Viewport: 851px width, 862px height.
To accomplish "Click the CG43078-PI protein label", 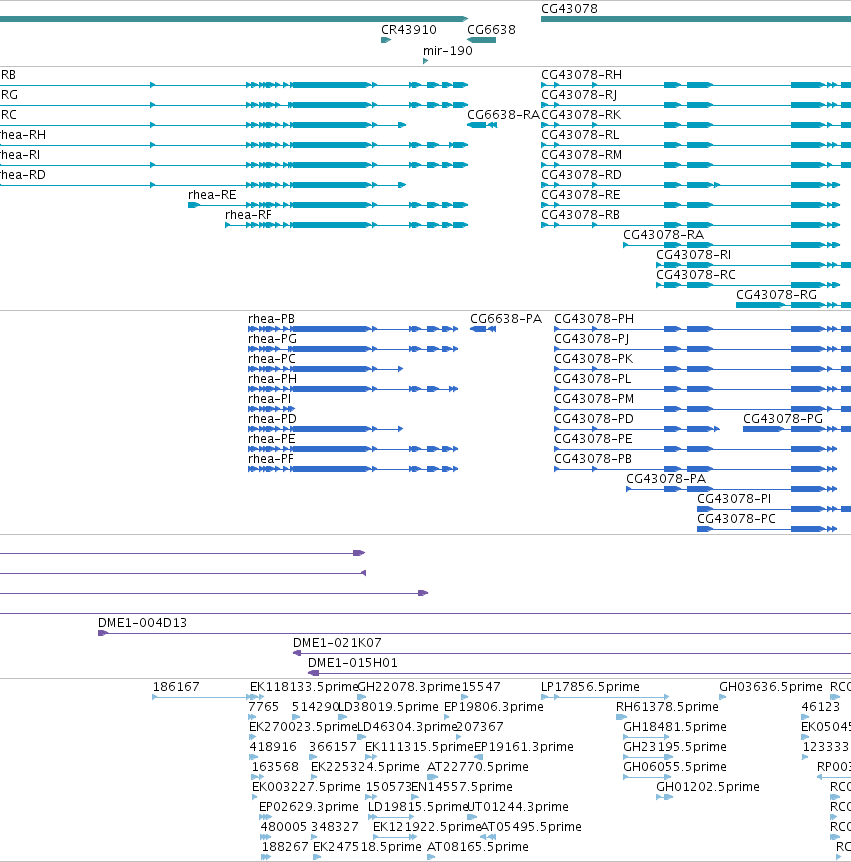I will 734,499.
